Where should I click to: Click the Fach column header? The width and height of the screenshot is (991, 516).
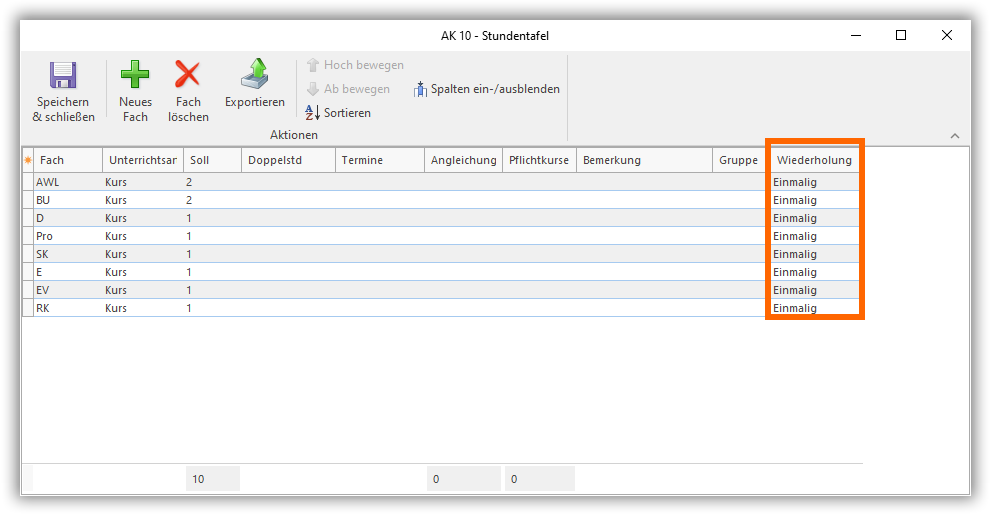coord(68,160)
